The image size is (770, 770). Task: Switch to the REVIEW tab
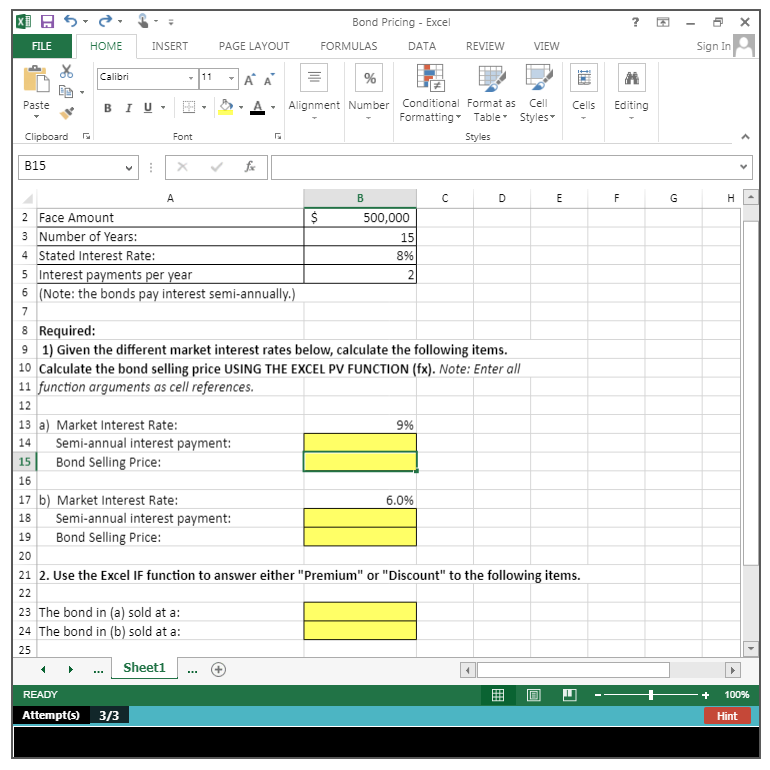tap(485, 46)
